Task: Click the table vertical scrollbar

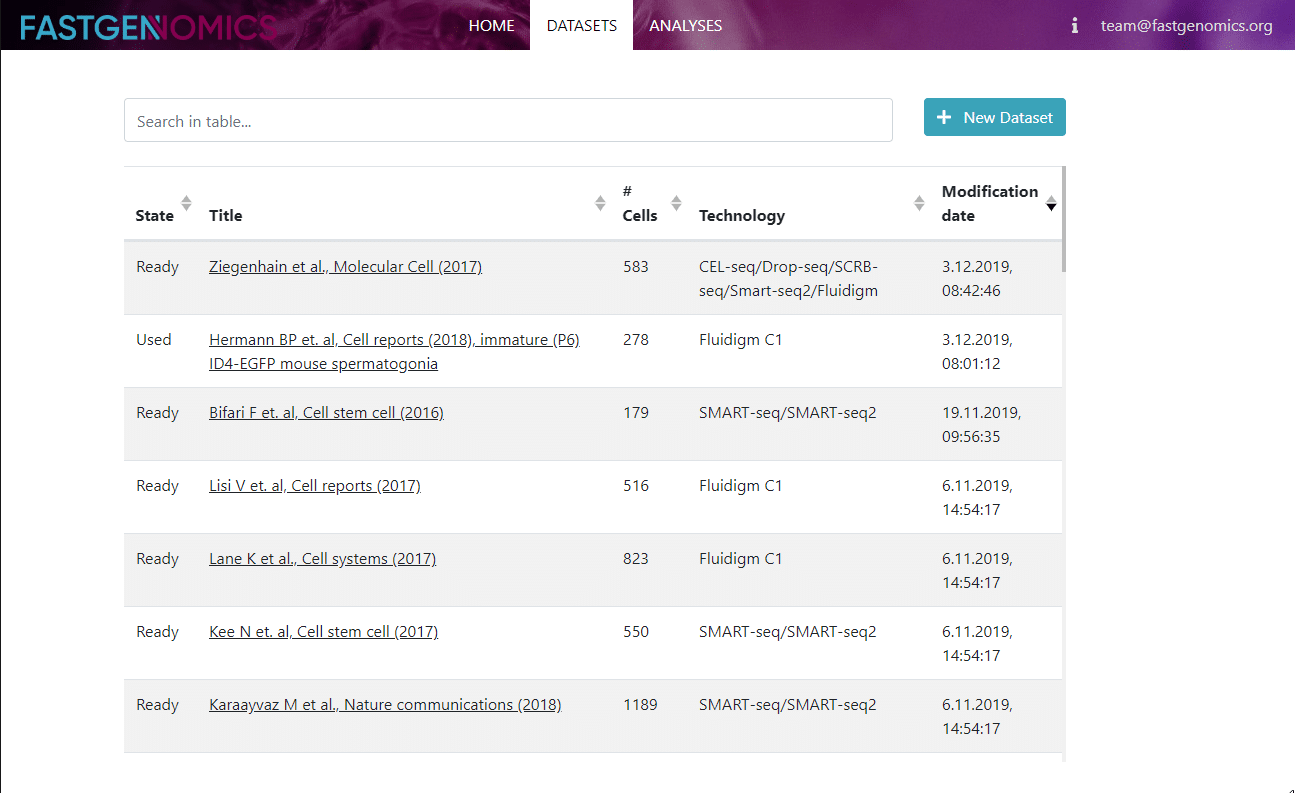Action: click(x=1063, y=220)
